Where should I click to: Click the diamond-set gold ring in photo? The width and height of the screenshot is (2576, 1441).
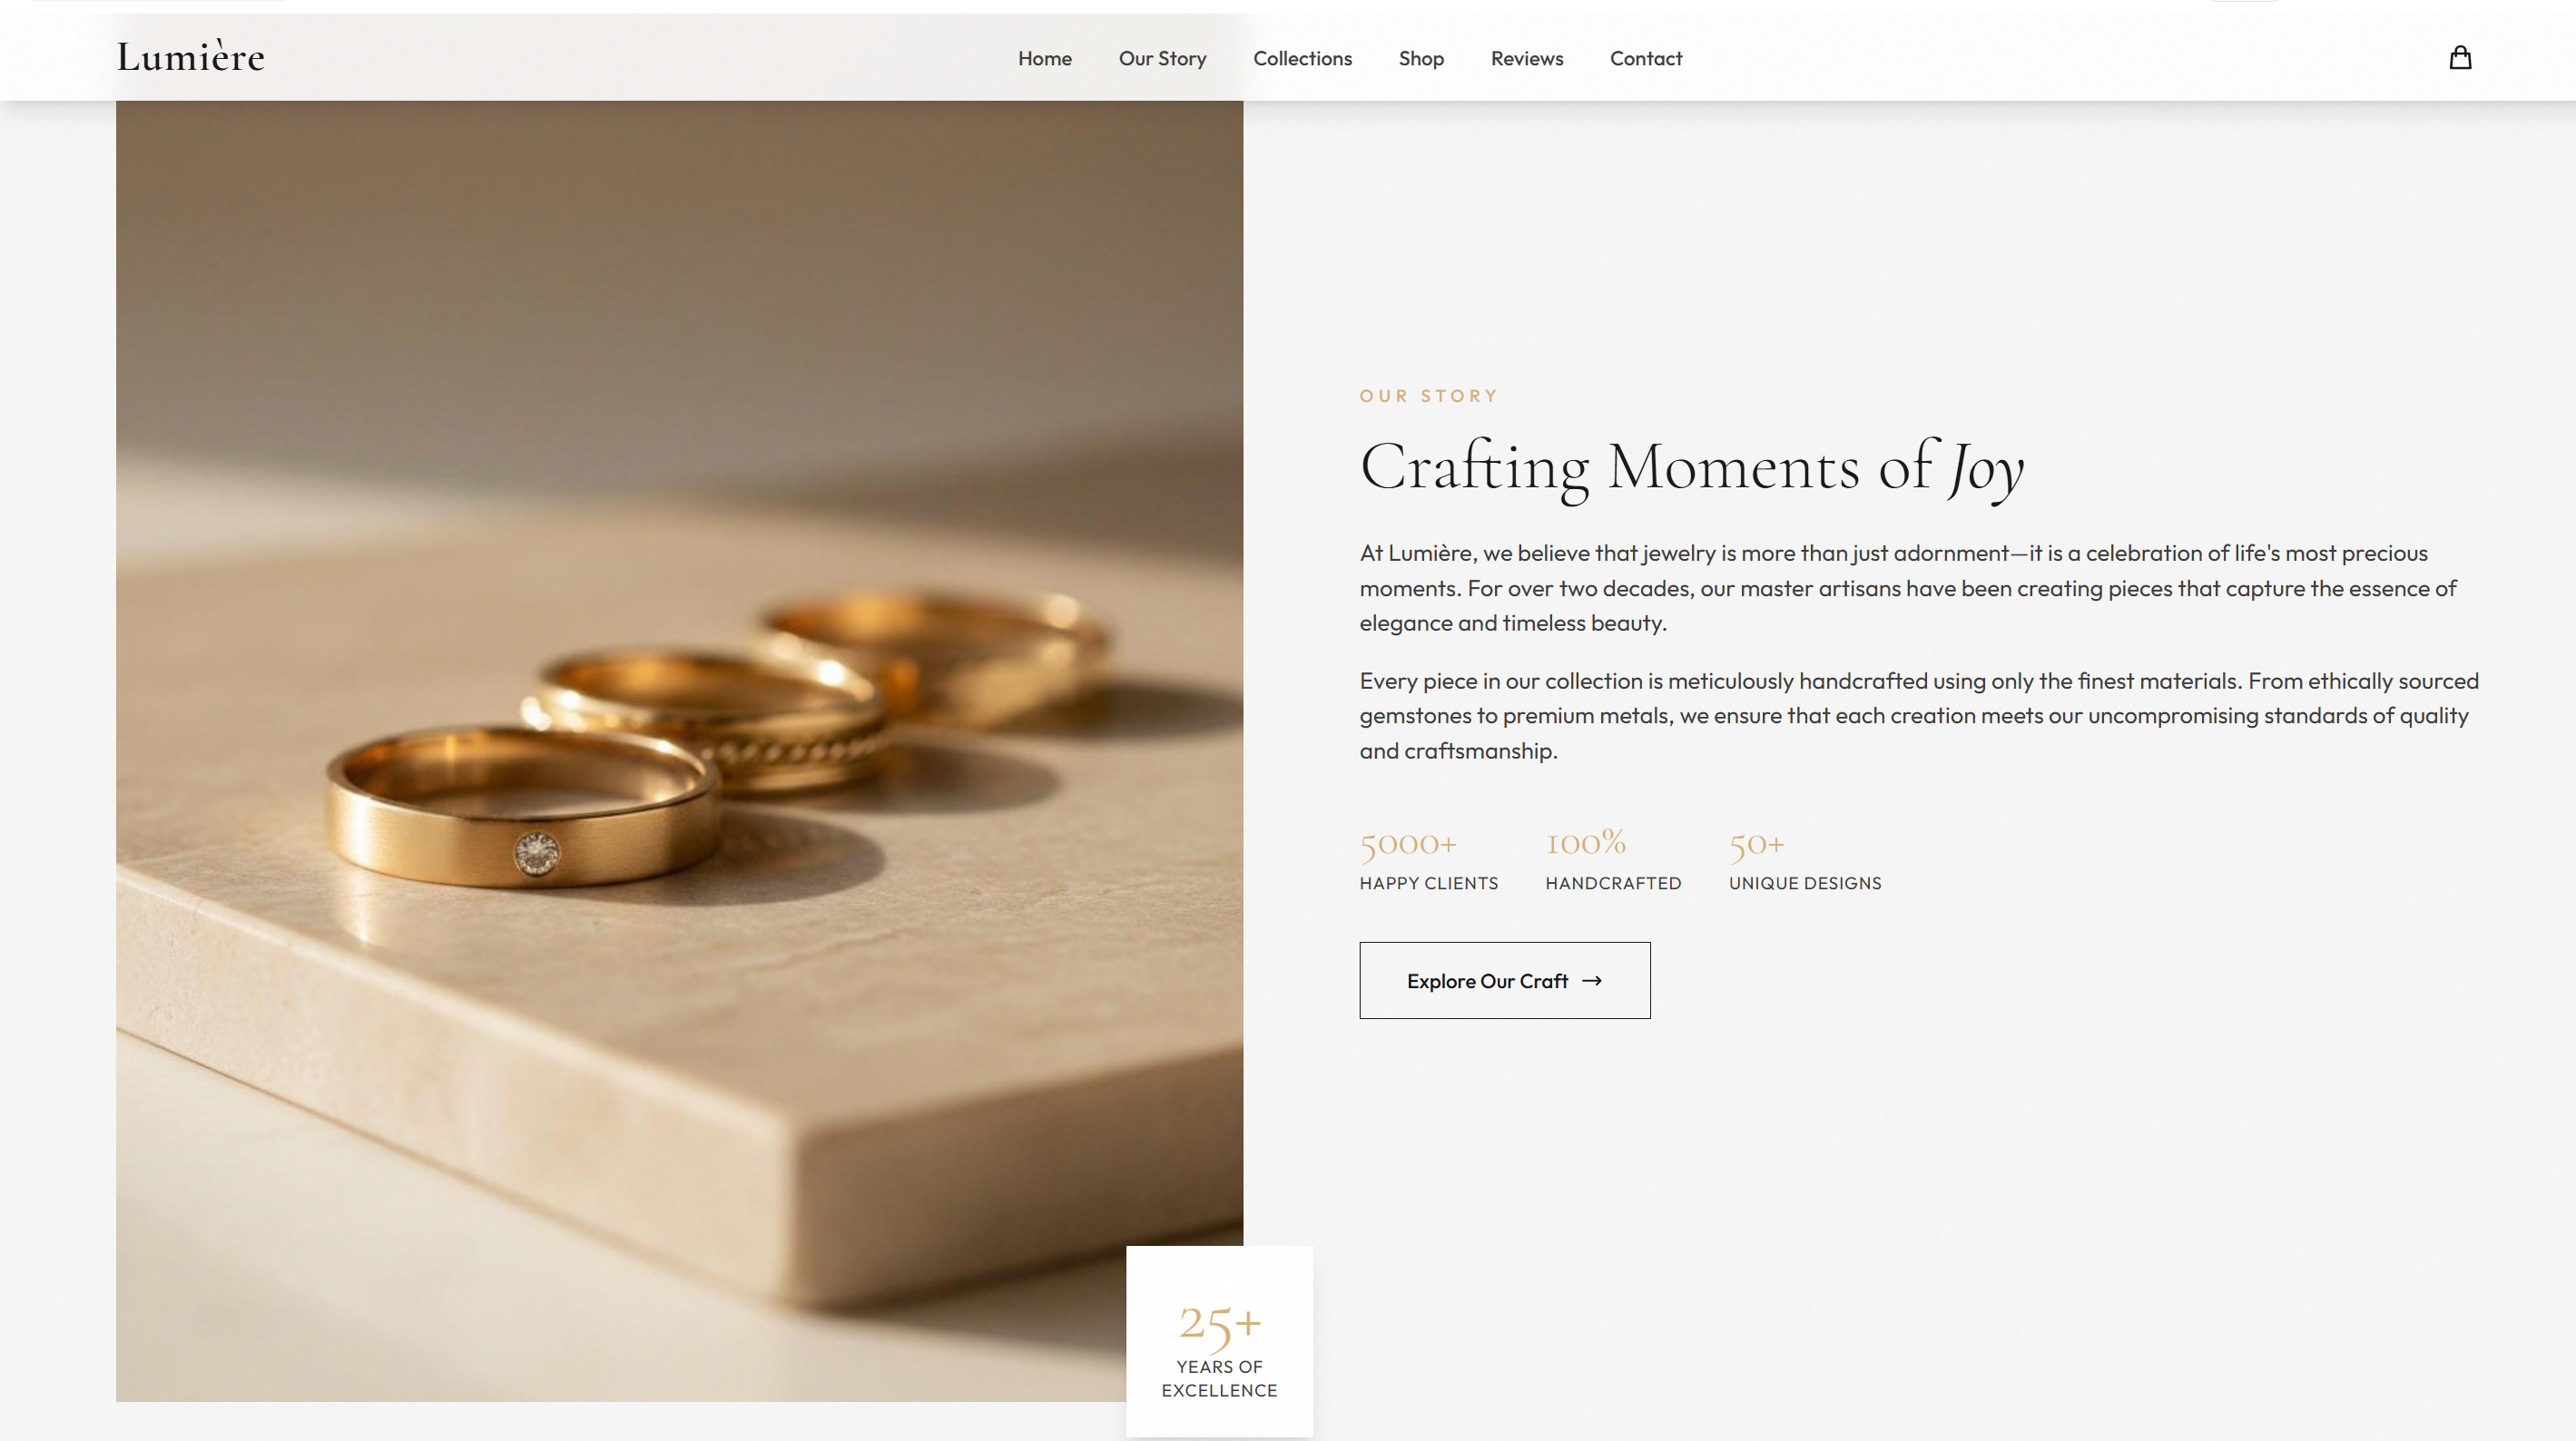click(x=521, y=808)
